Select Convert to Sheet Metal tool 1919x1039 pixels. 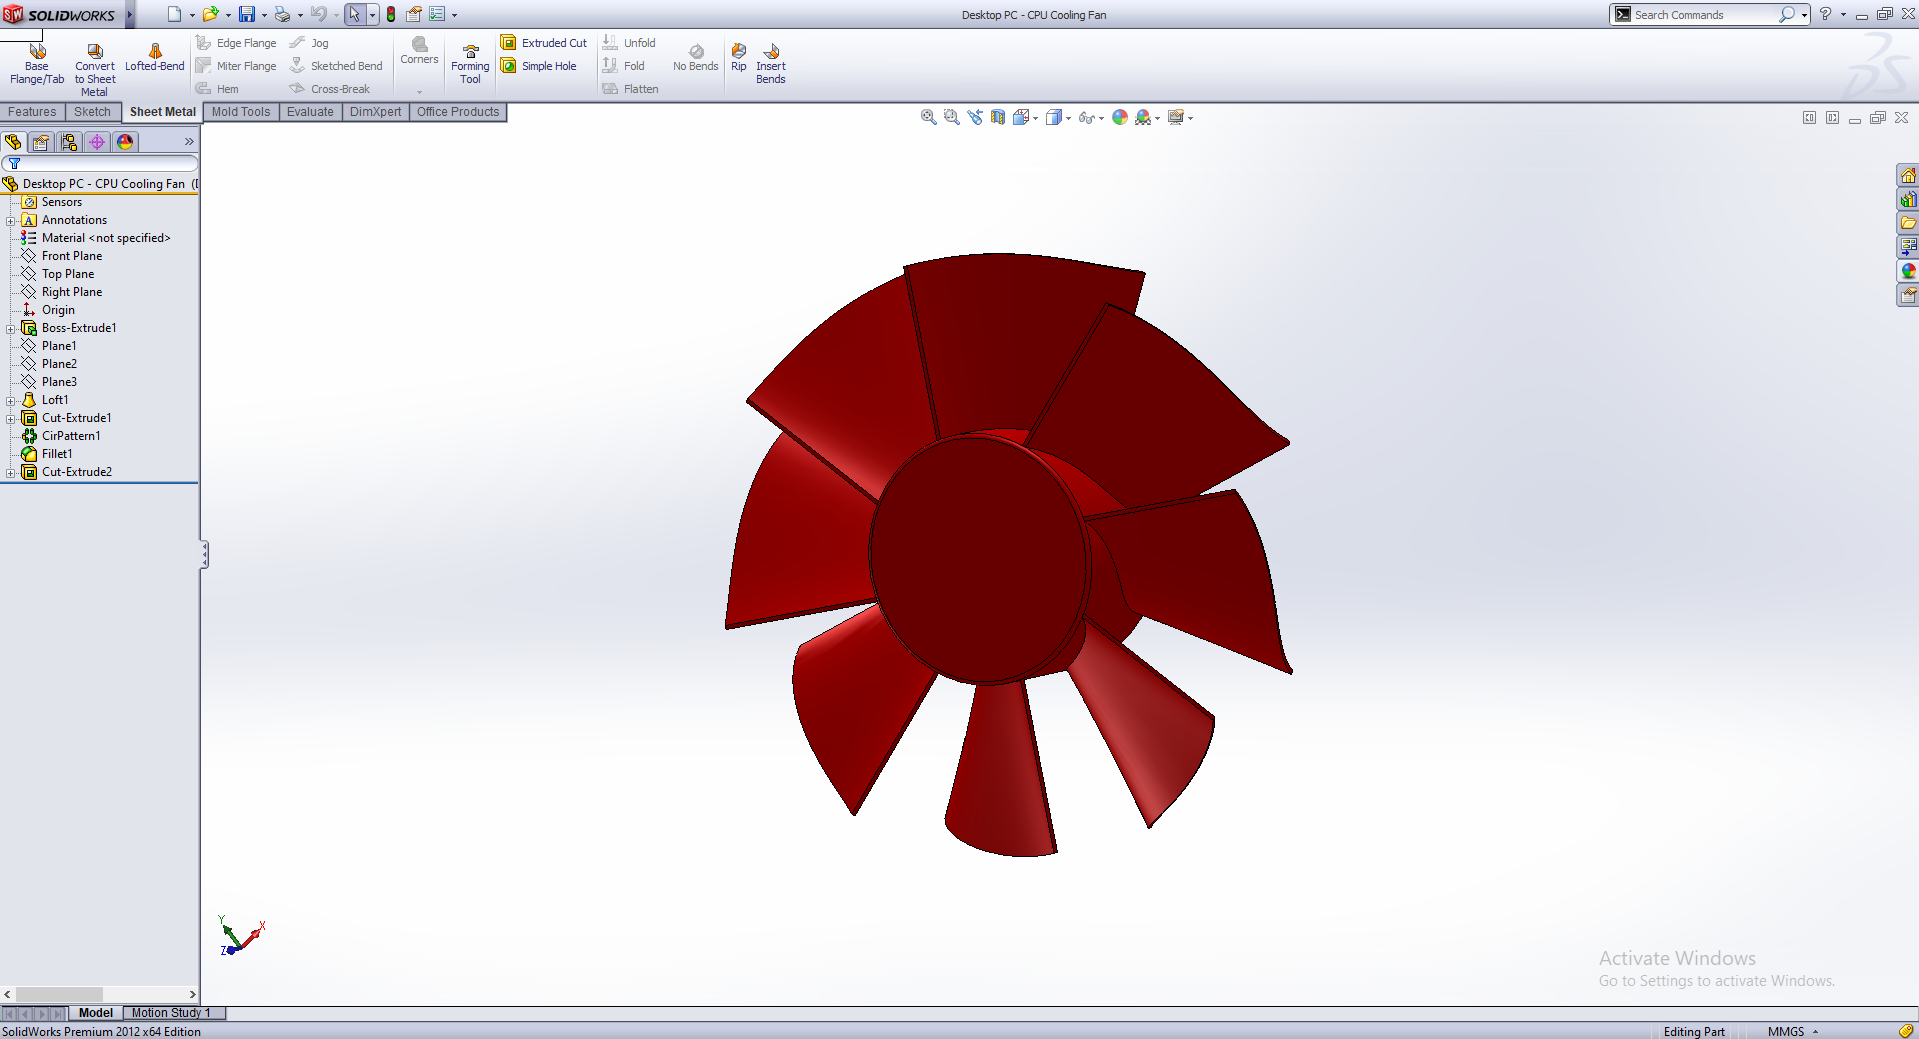[95, 69]
